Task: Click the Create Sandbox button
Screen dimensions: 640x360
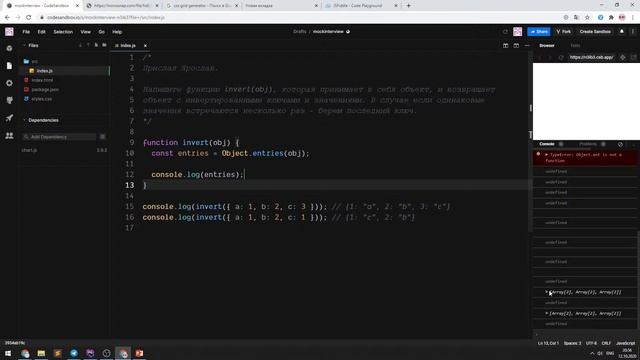Action: (x=595, y=31)
